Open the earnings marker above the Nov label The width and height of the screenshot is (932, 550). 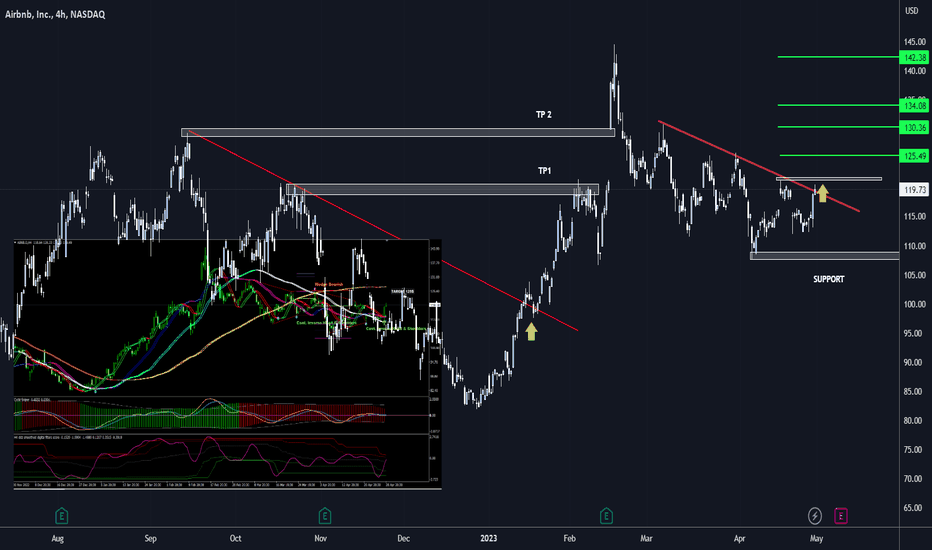click(325, 516)
